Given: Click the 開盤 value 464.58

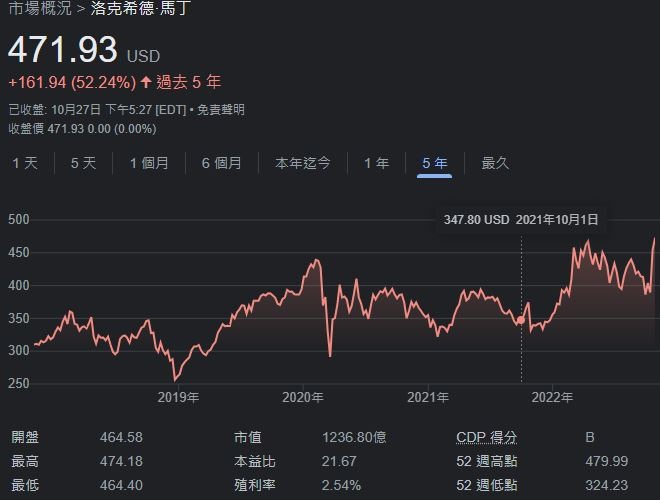Looking at the screenshot, I should pyautogui.click(x=121, y=438).
